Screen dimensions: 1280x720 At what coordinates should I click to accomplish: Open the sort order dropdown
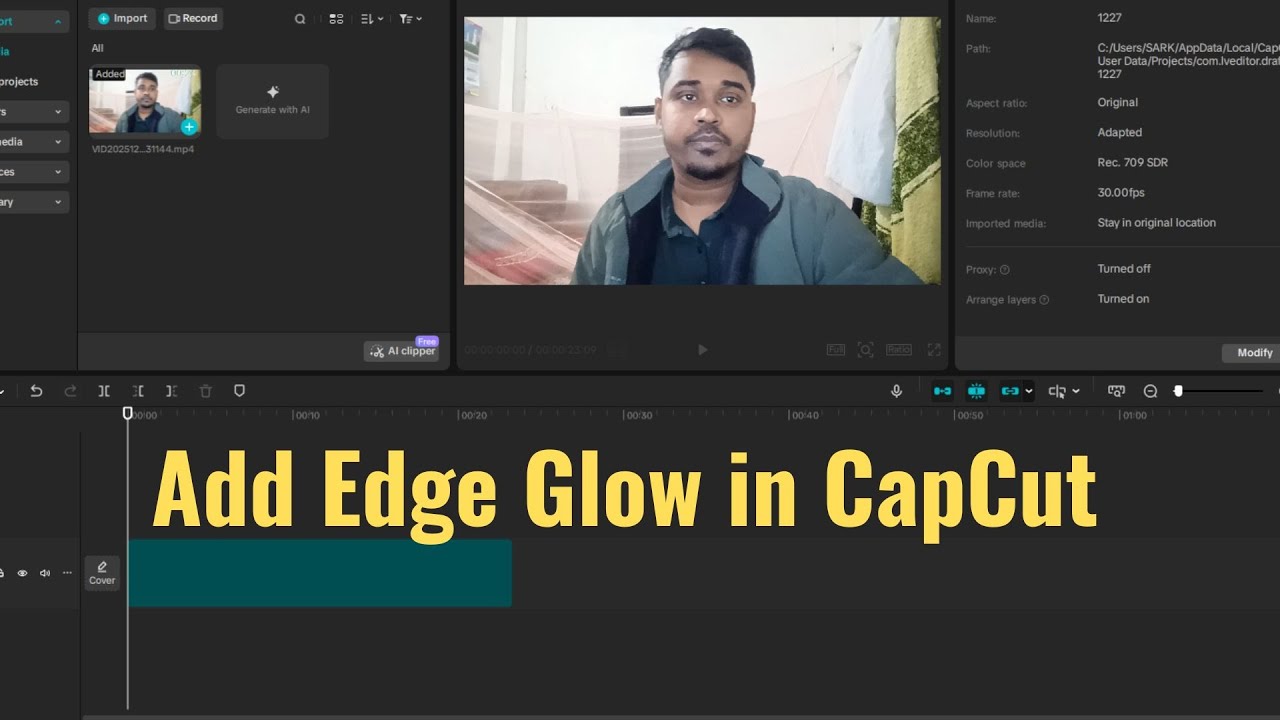pyautogui.click(x=372, y=19)
